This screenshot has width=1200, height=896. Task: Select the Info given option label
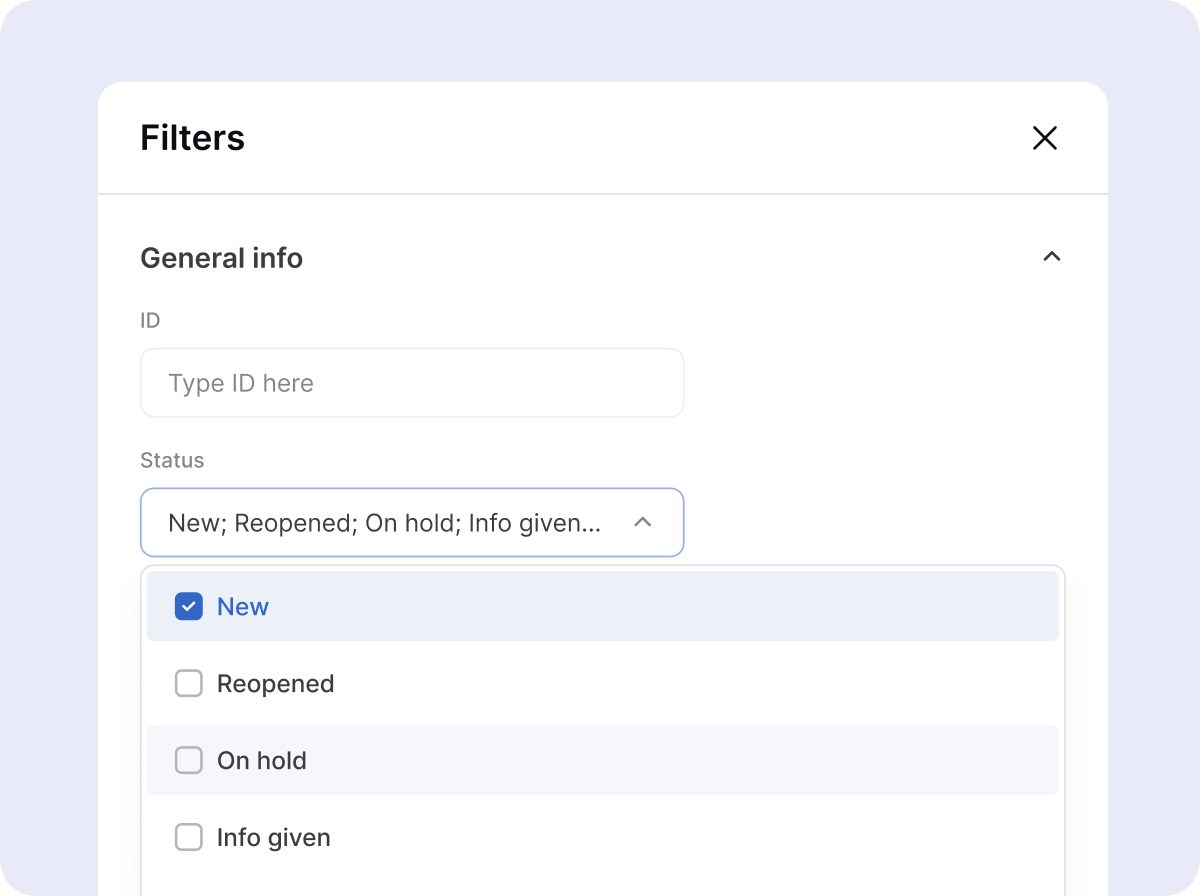click(274, 838)
